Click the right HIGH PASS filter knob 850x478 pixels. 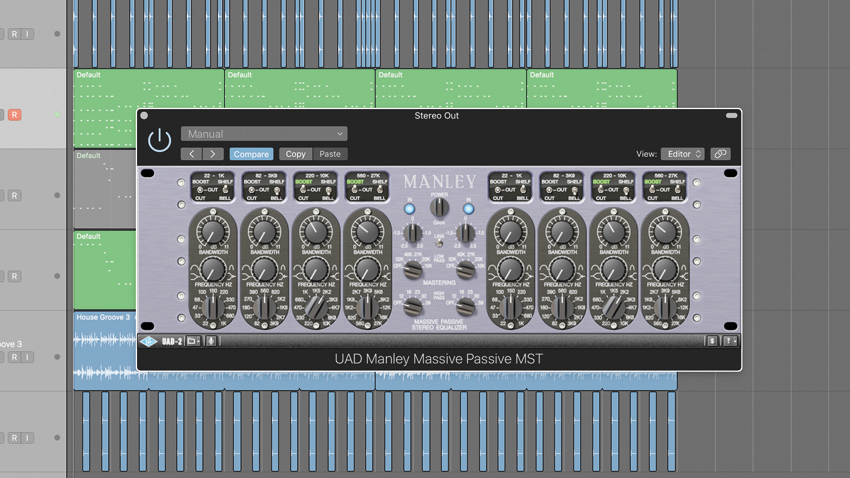465,307
